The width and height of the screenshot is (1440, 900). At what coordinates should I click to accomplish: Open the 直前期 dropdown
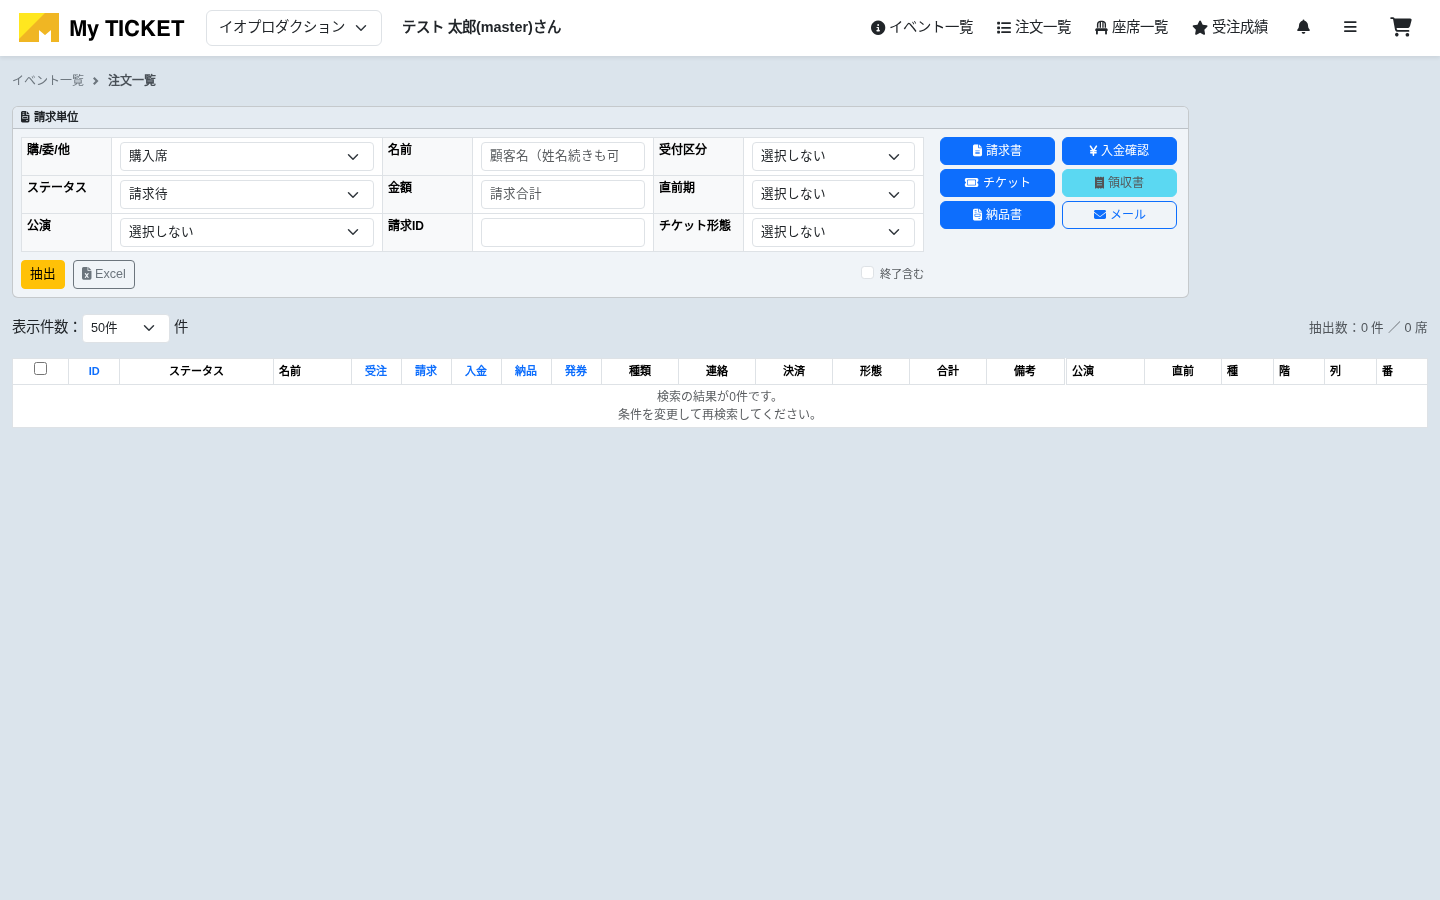click(x=833, y=194)
